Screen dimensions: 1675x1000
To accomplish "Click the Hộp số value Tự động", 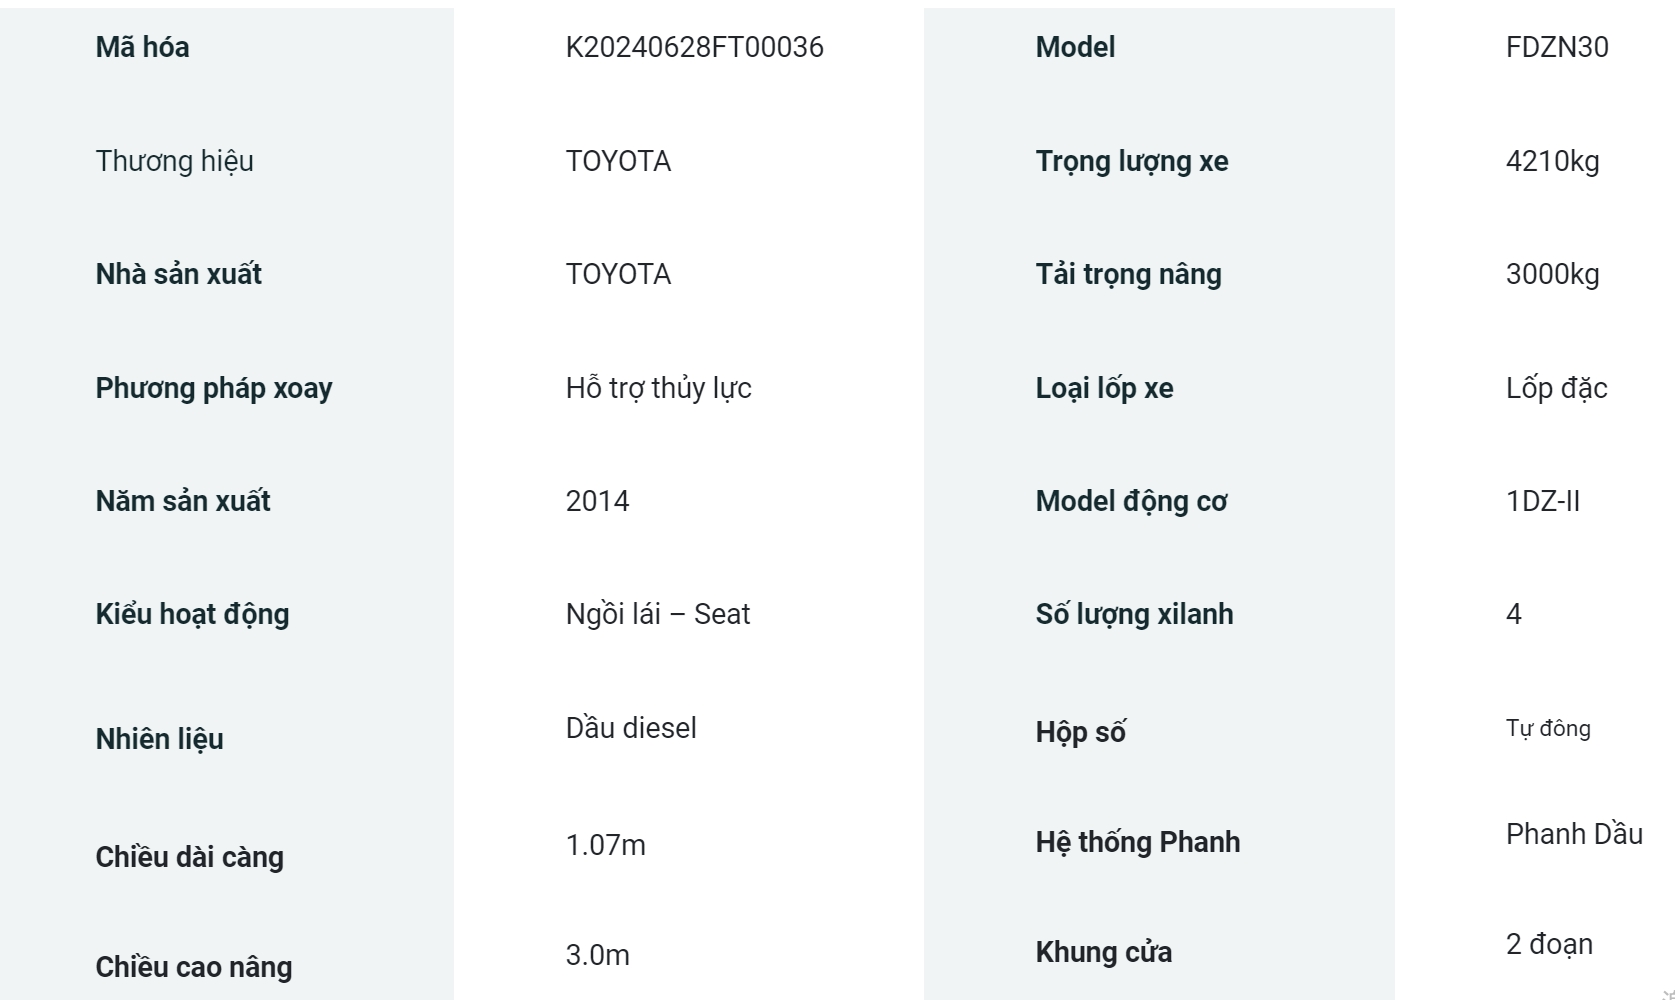I will coord(1548,728).
